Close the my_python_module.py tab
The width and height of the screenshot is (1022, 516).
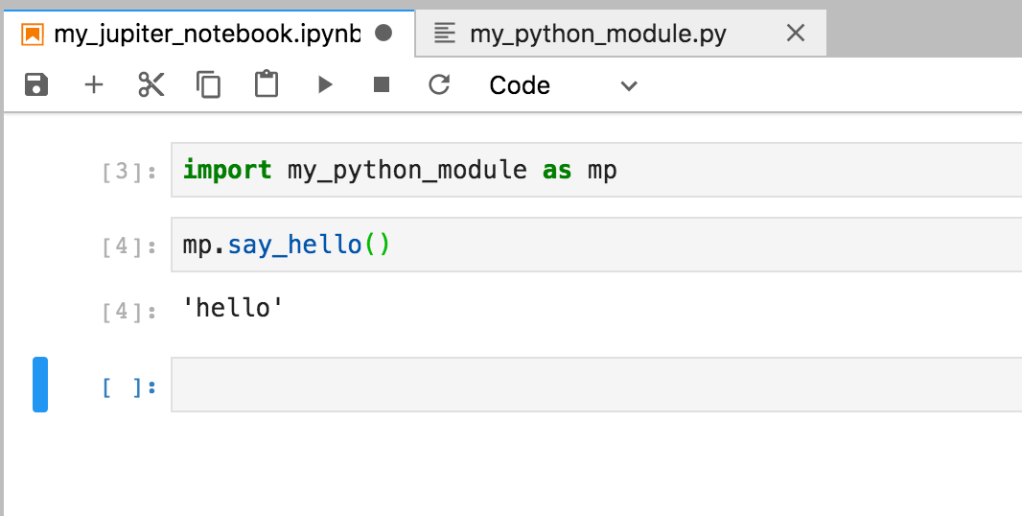[795, 33]
